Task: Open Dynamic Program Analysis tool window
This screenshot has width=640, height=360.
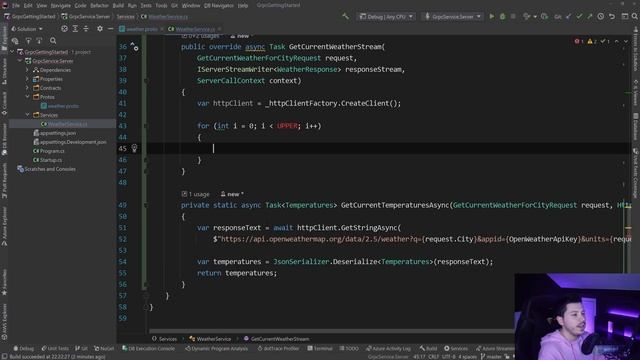Action: (x=216, y=349)
